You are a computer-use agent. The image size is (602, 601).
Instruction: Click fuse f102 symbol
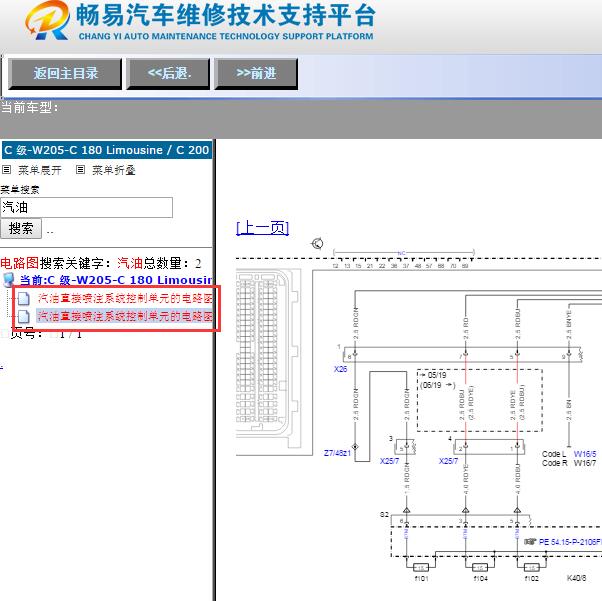(x=531, y=568)
